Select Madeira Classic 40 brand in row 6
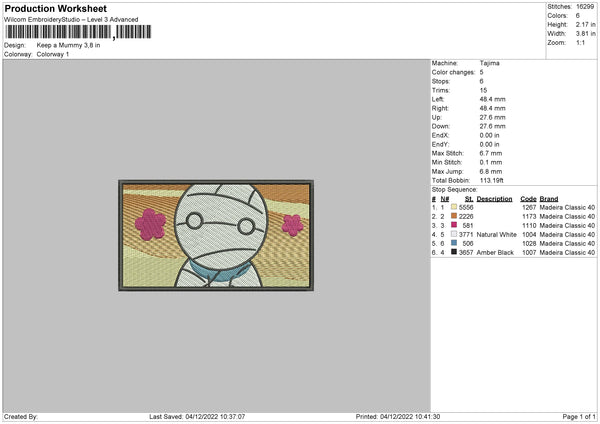This screenshot has width=600, height=424. pos(567,253)
